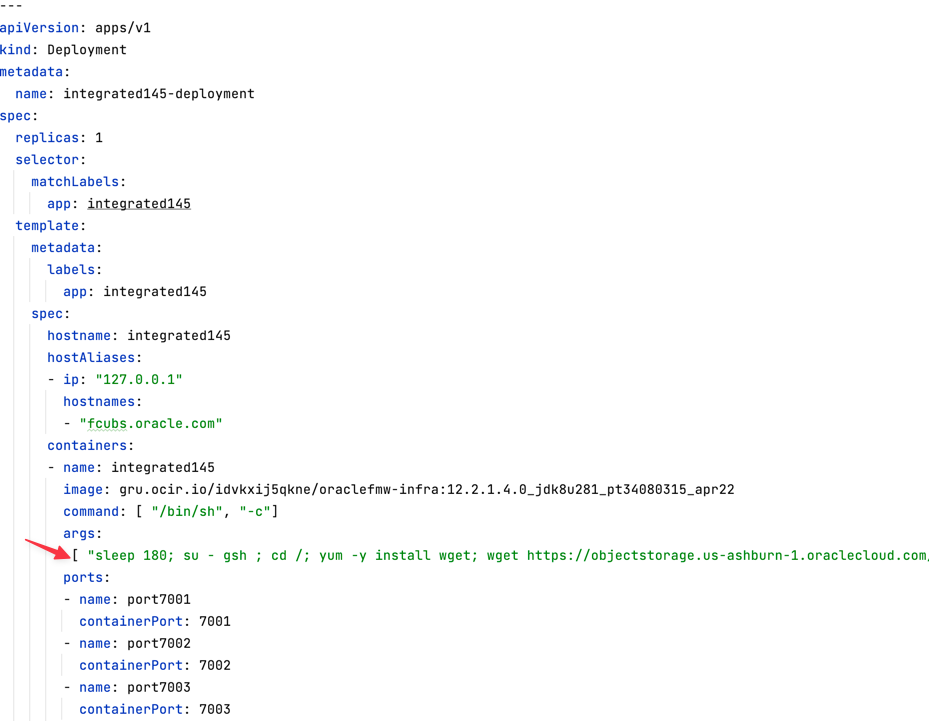Click the replicas value 1
This screenshot has width=929, height=721.
[x=99, y=137]
